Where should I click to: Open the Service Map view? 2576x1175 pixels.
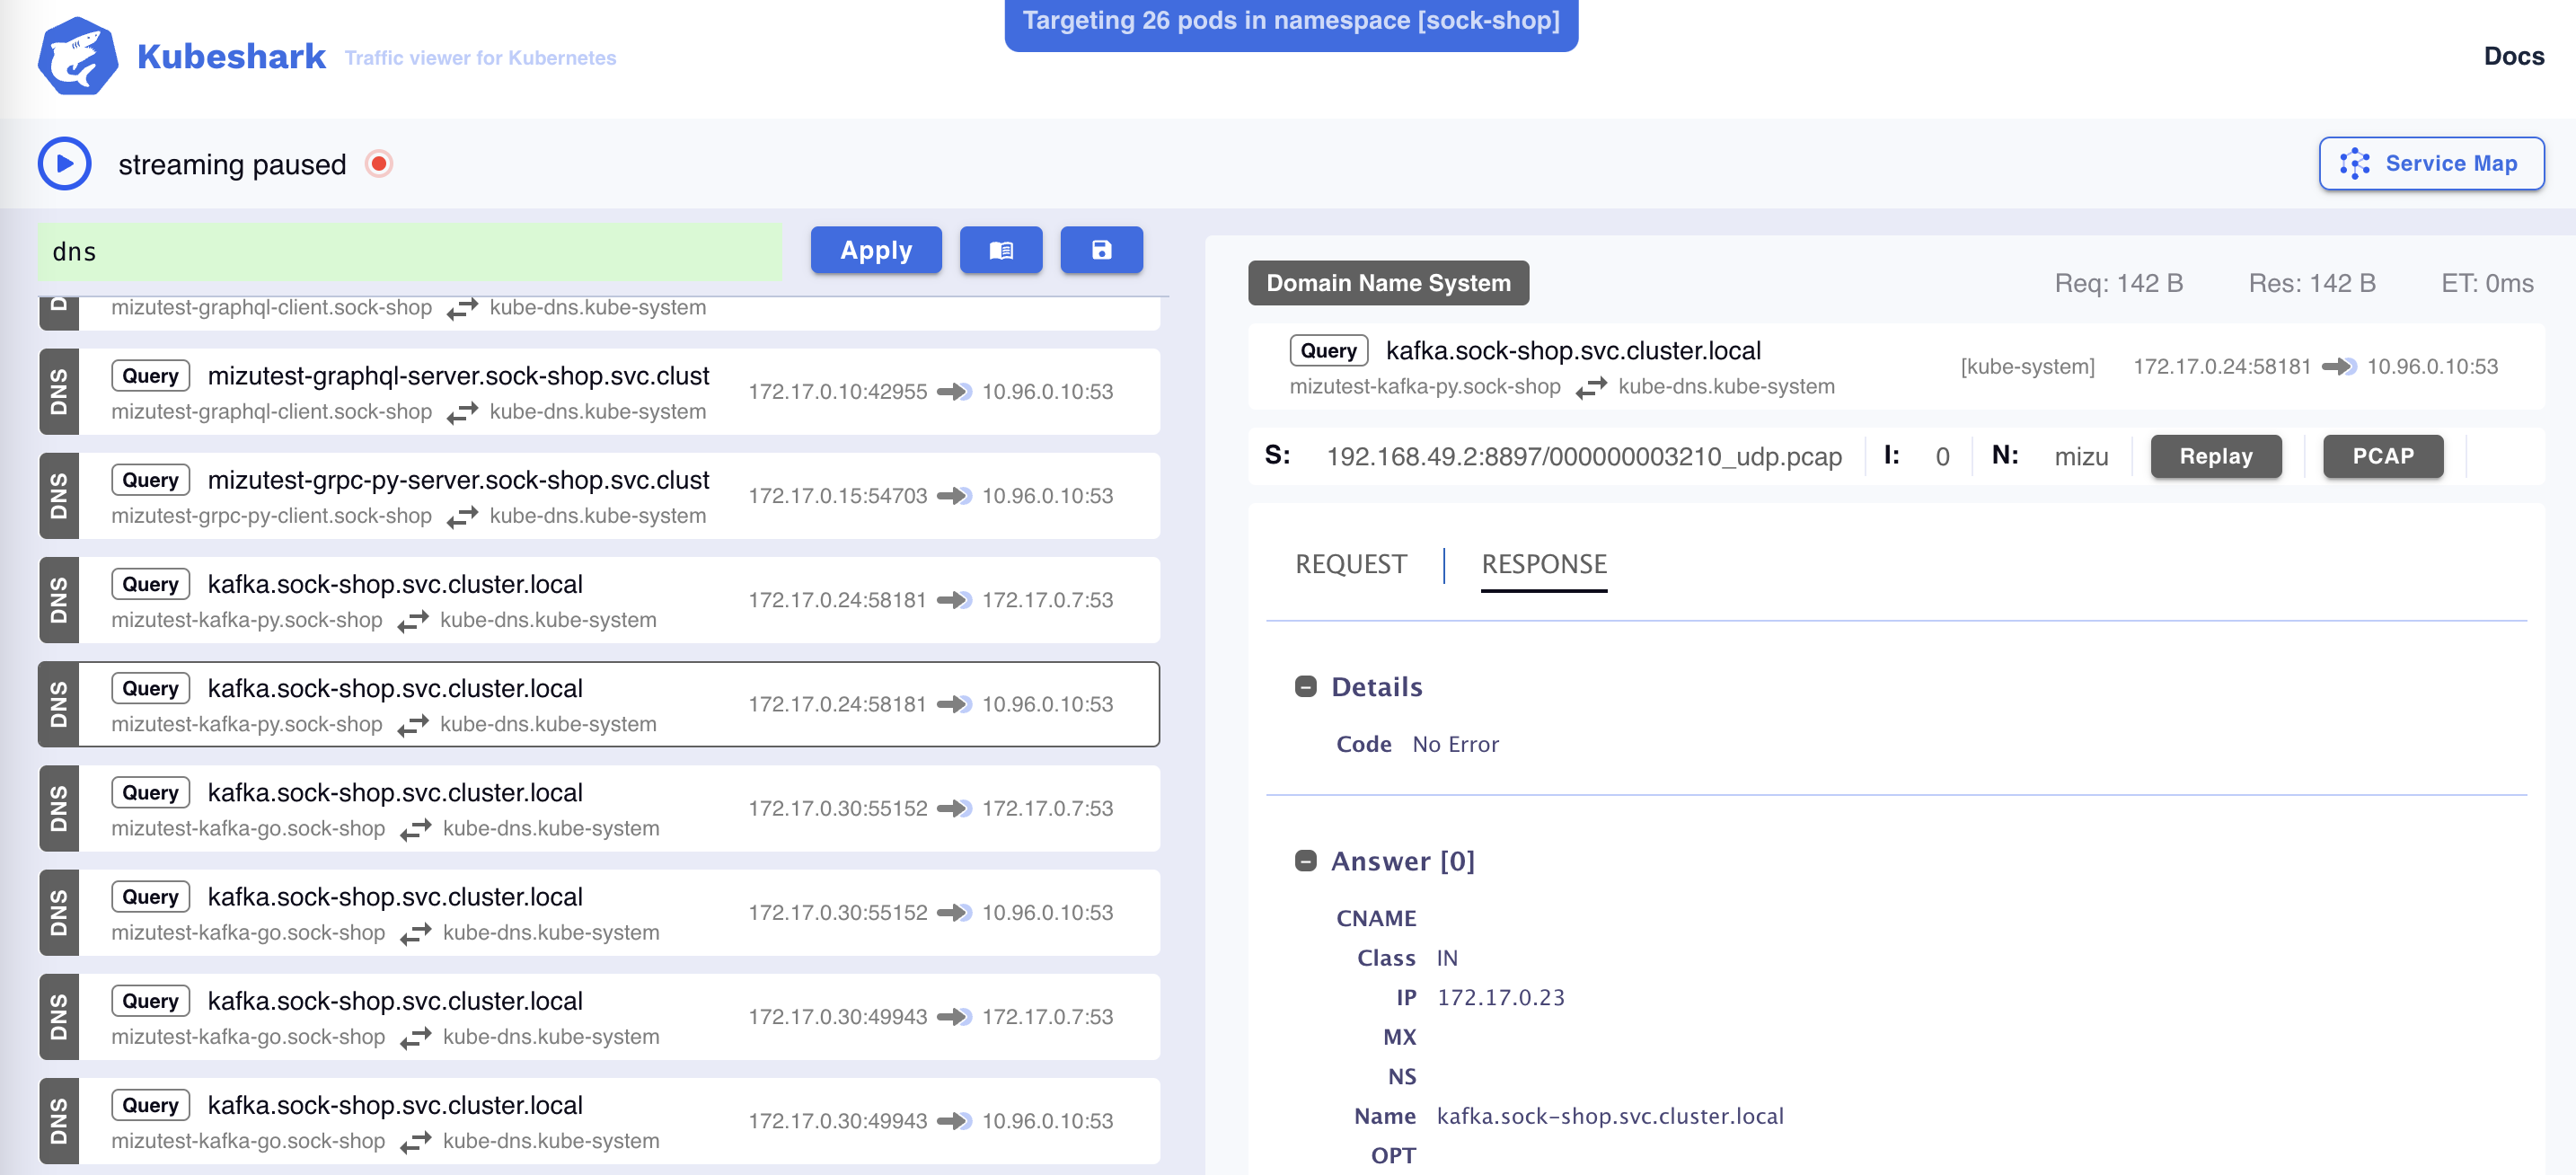point(2431,163)
